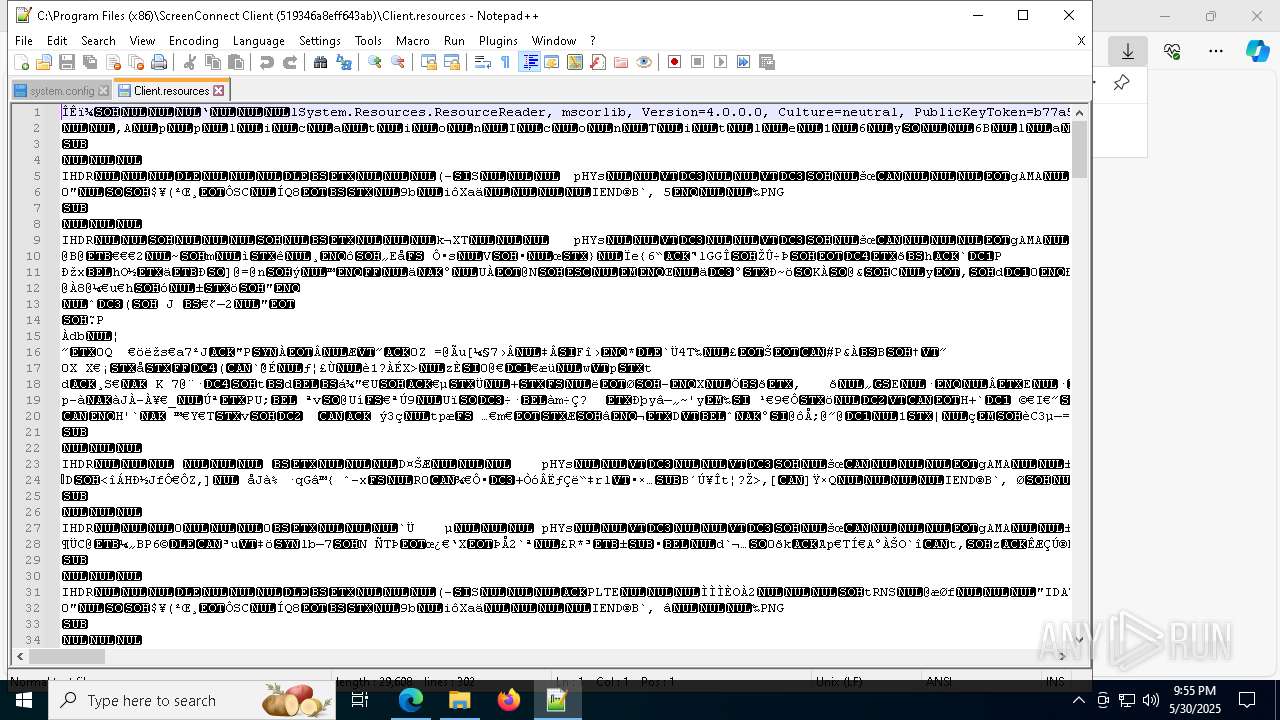
Task: Open Copilot in the Edge window
Action: pyautogui.click(x=1257, y=51)
